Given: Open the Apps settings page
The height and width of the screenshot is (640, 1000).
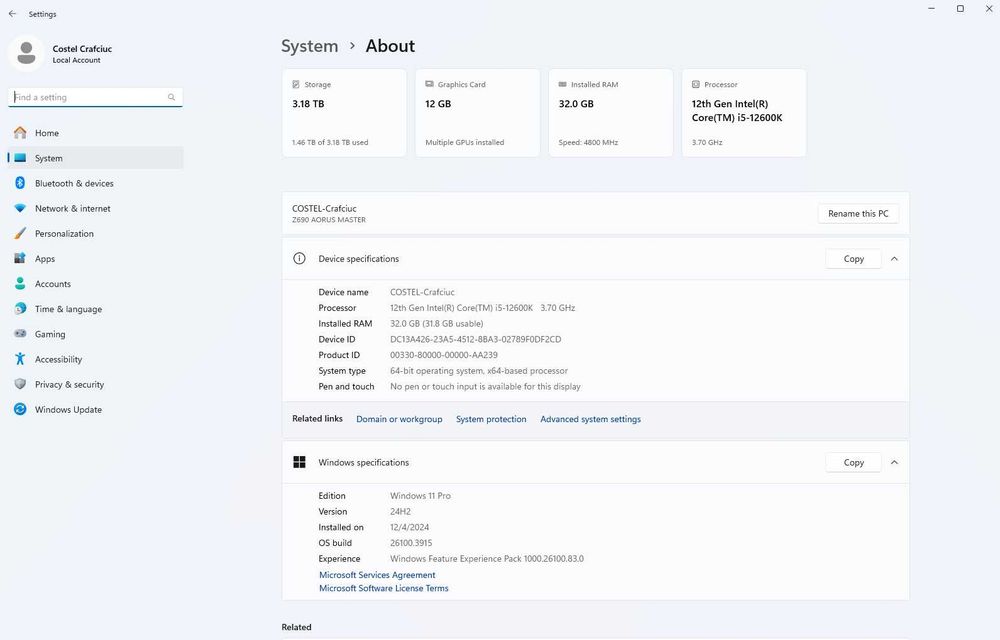Looking at the screenshot, I should 45,259.
